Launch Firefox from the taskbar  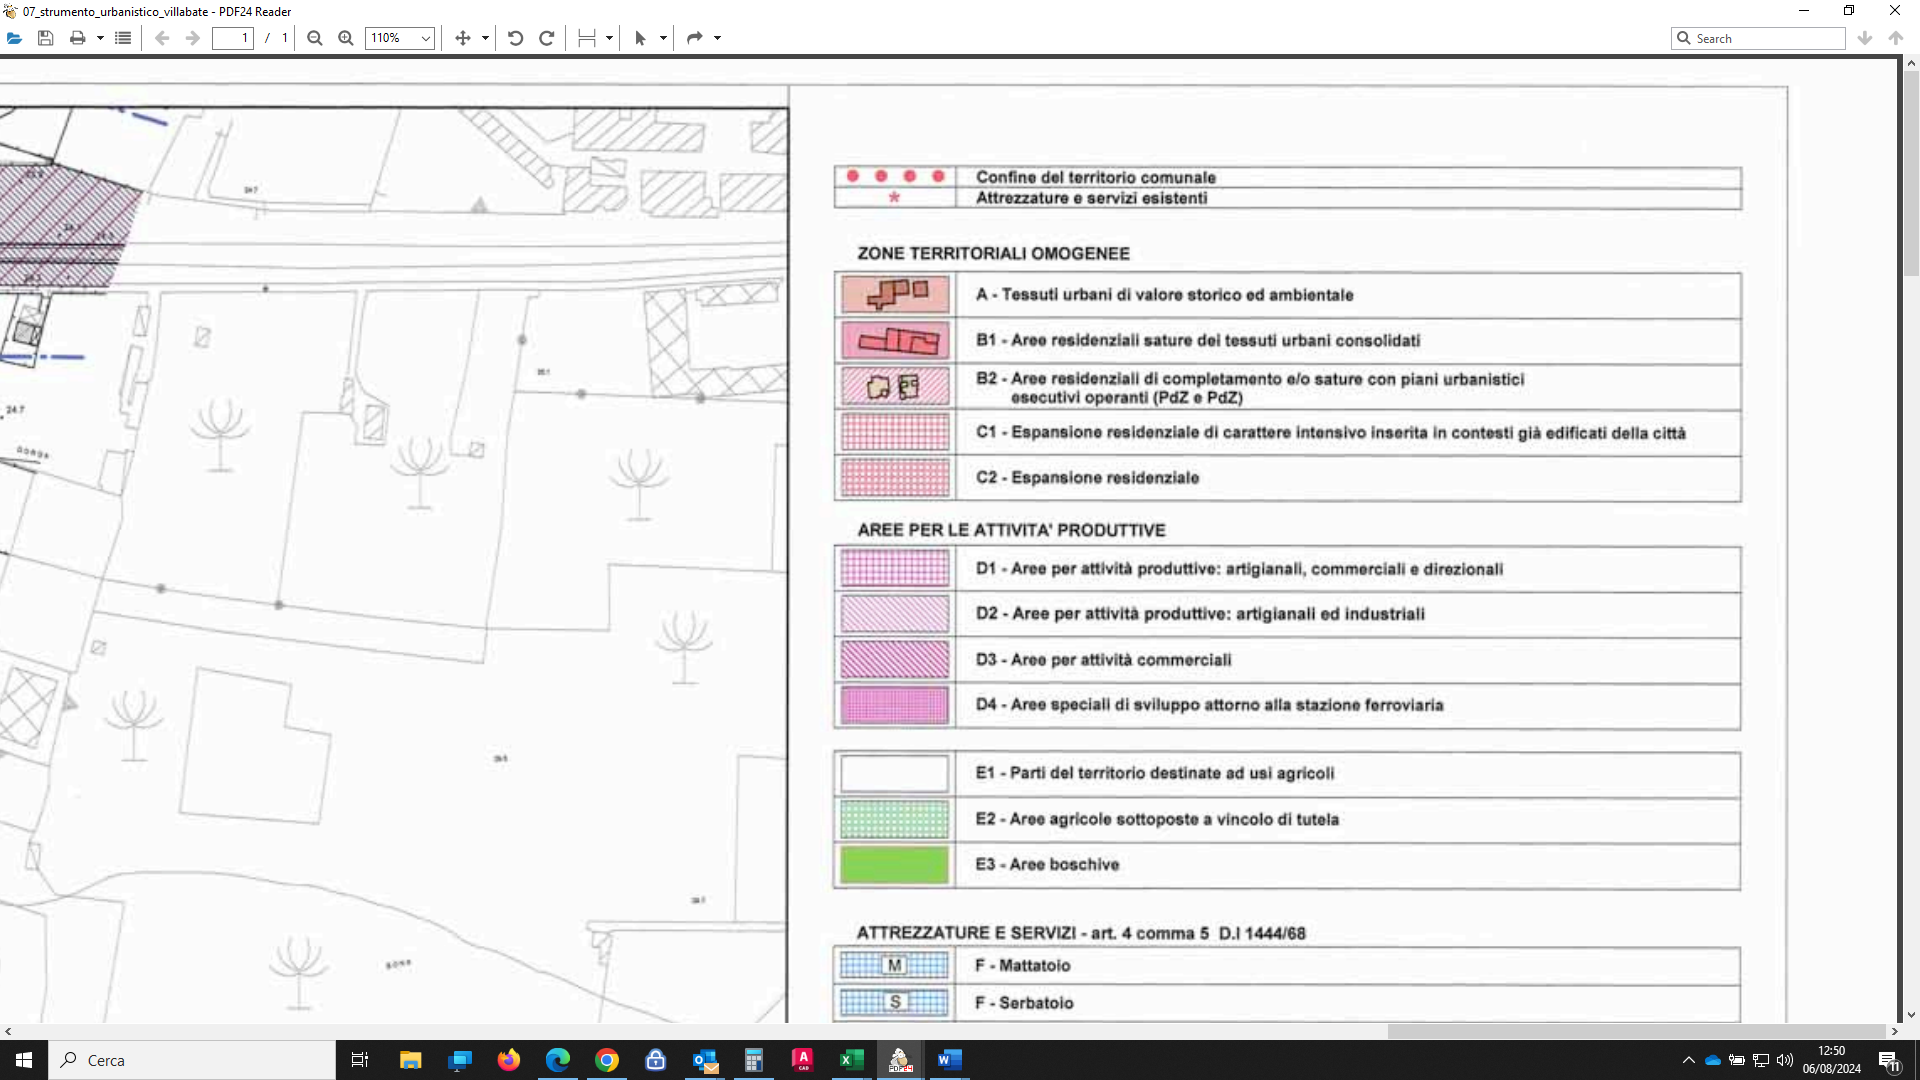pyautogui.click(x=509, y=1060)
